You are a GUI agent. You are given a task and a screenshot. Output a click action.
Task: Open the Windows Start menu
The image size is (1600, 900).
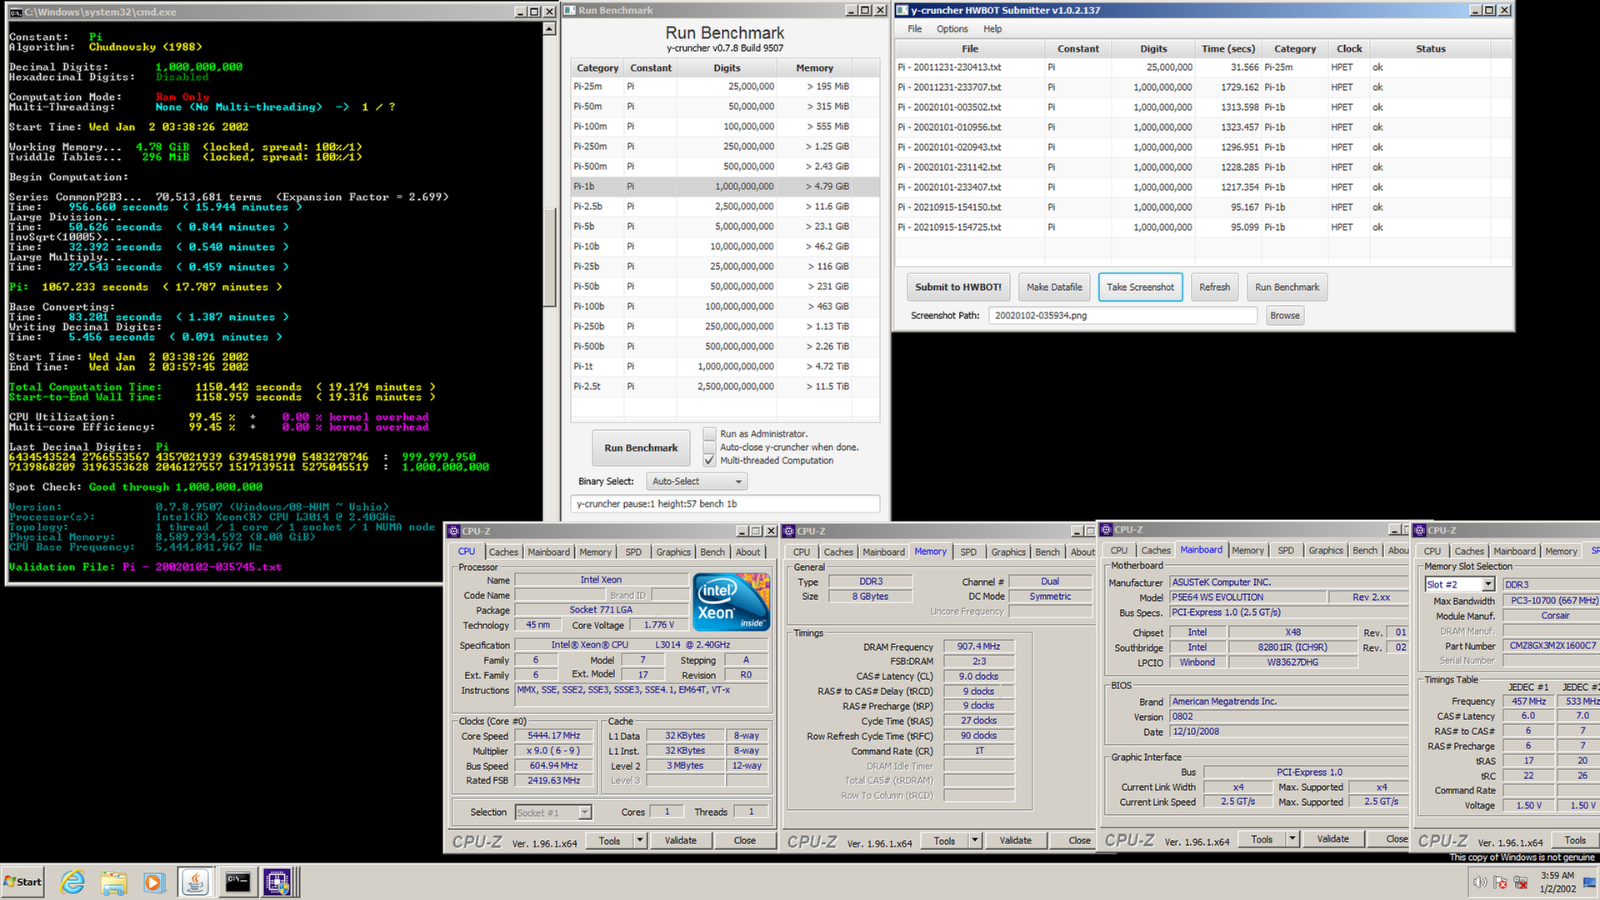click(x=23, y=881)
